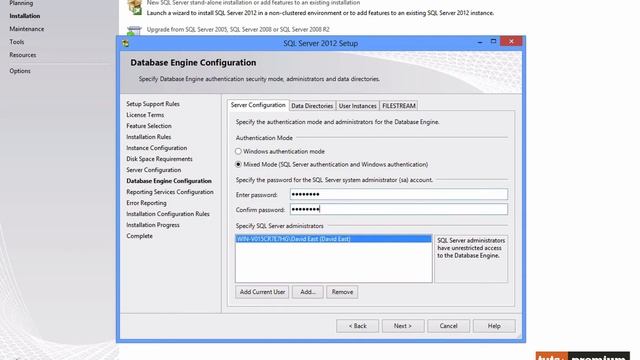Switch to the Server Configuration tab
Viewport: 640px width, 360px height.
tap(258, 105)
